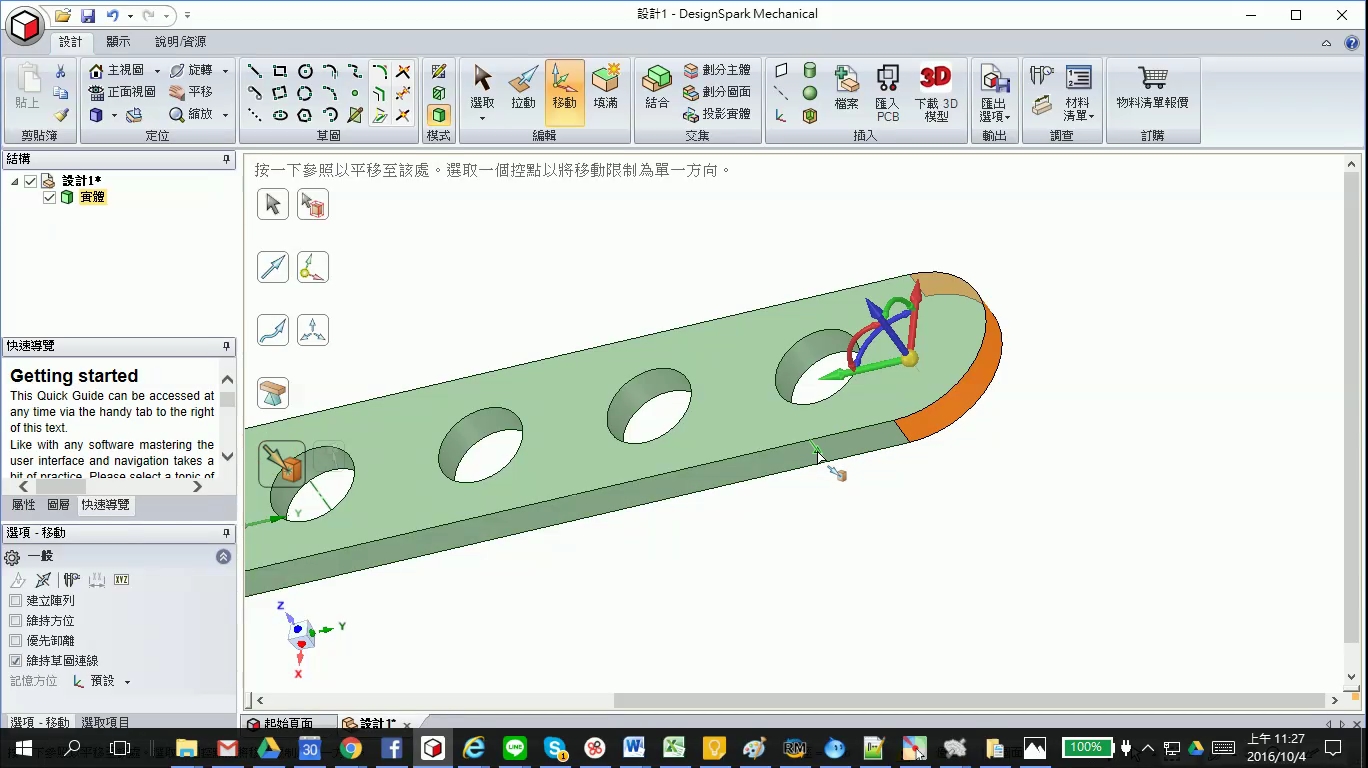Switch to the 選取項目 bottom tab

click(x=105, y=722)
